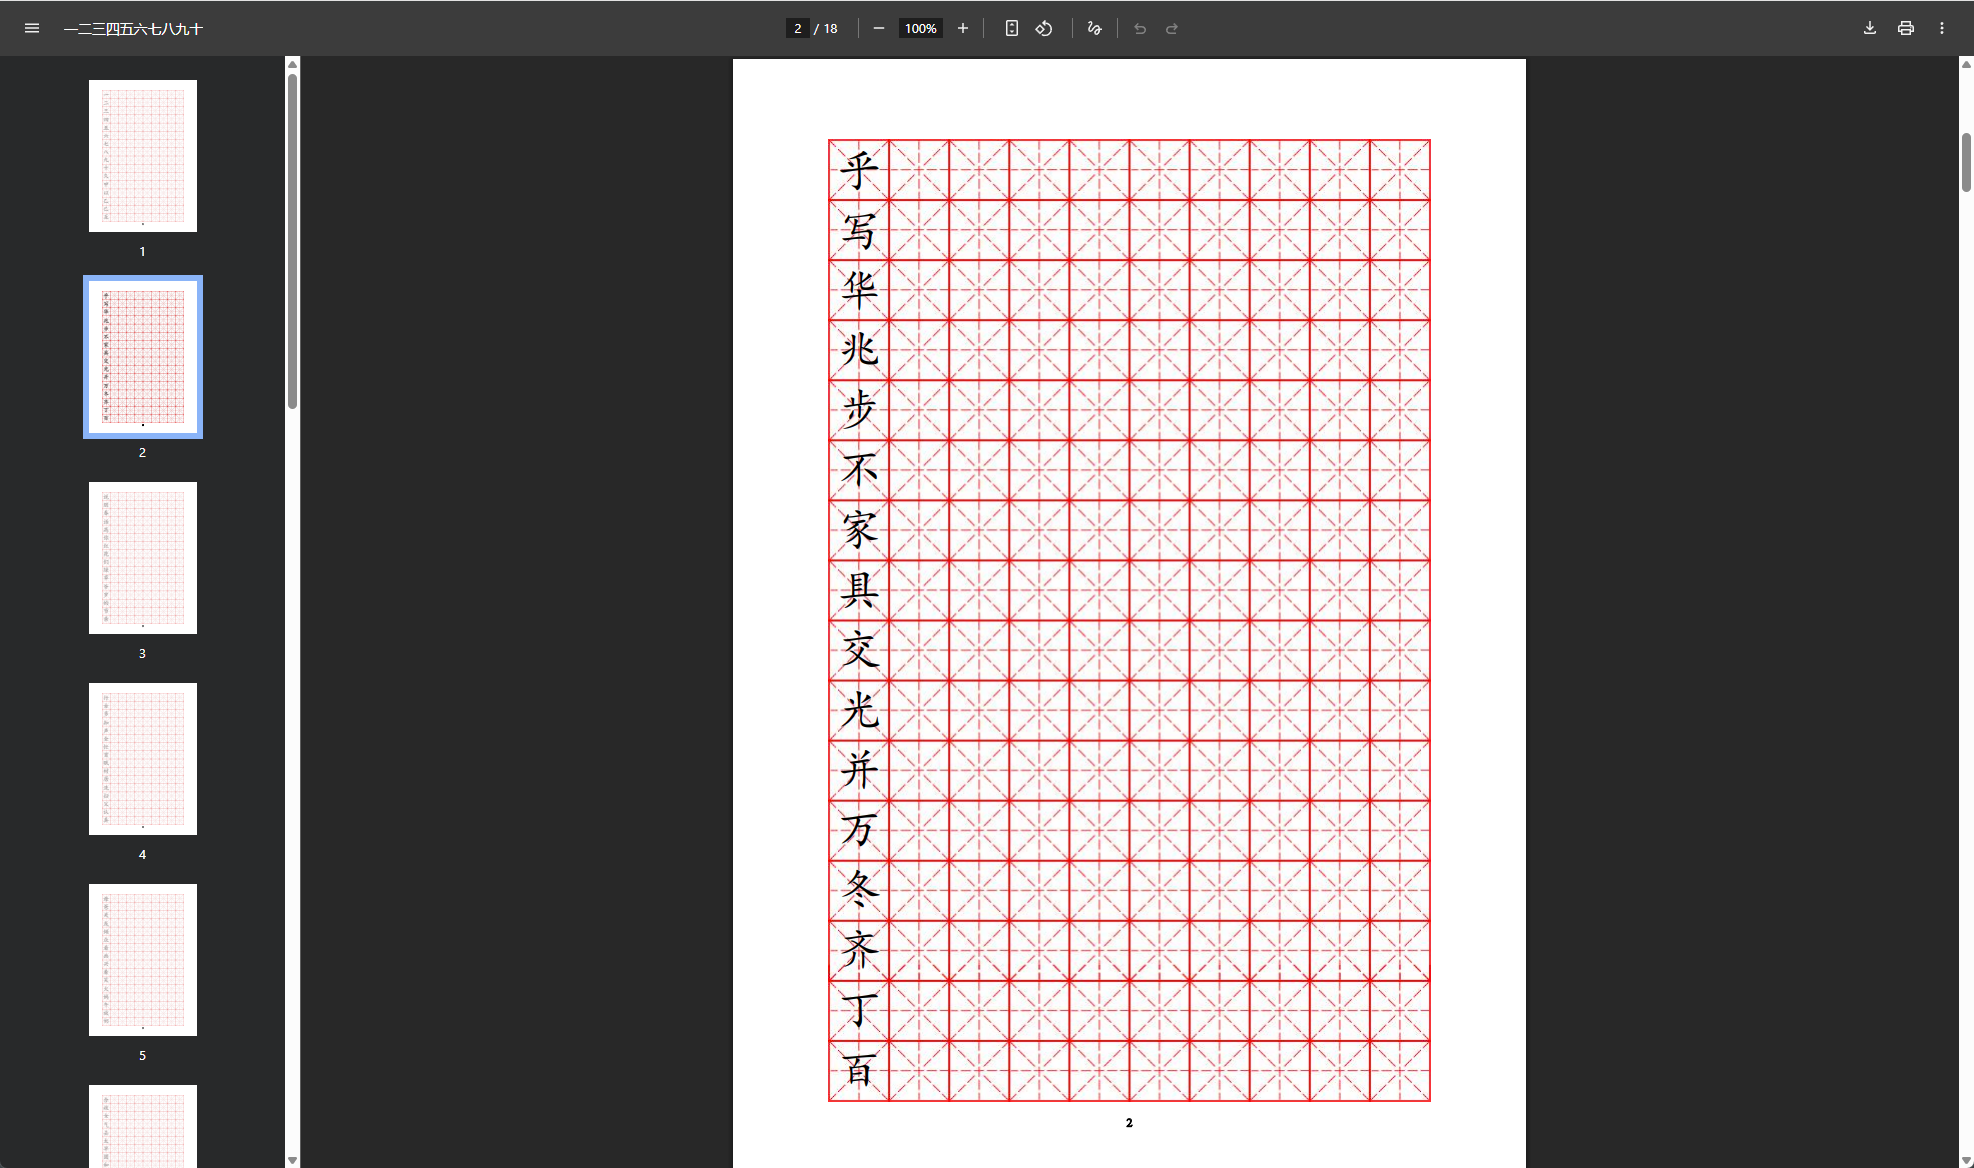Edit the page number field

click(797, 28)
